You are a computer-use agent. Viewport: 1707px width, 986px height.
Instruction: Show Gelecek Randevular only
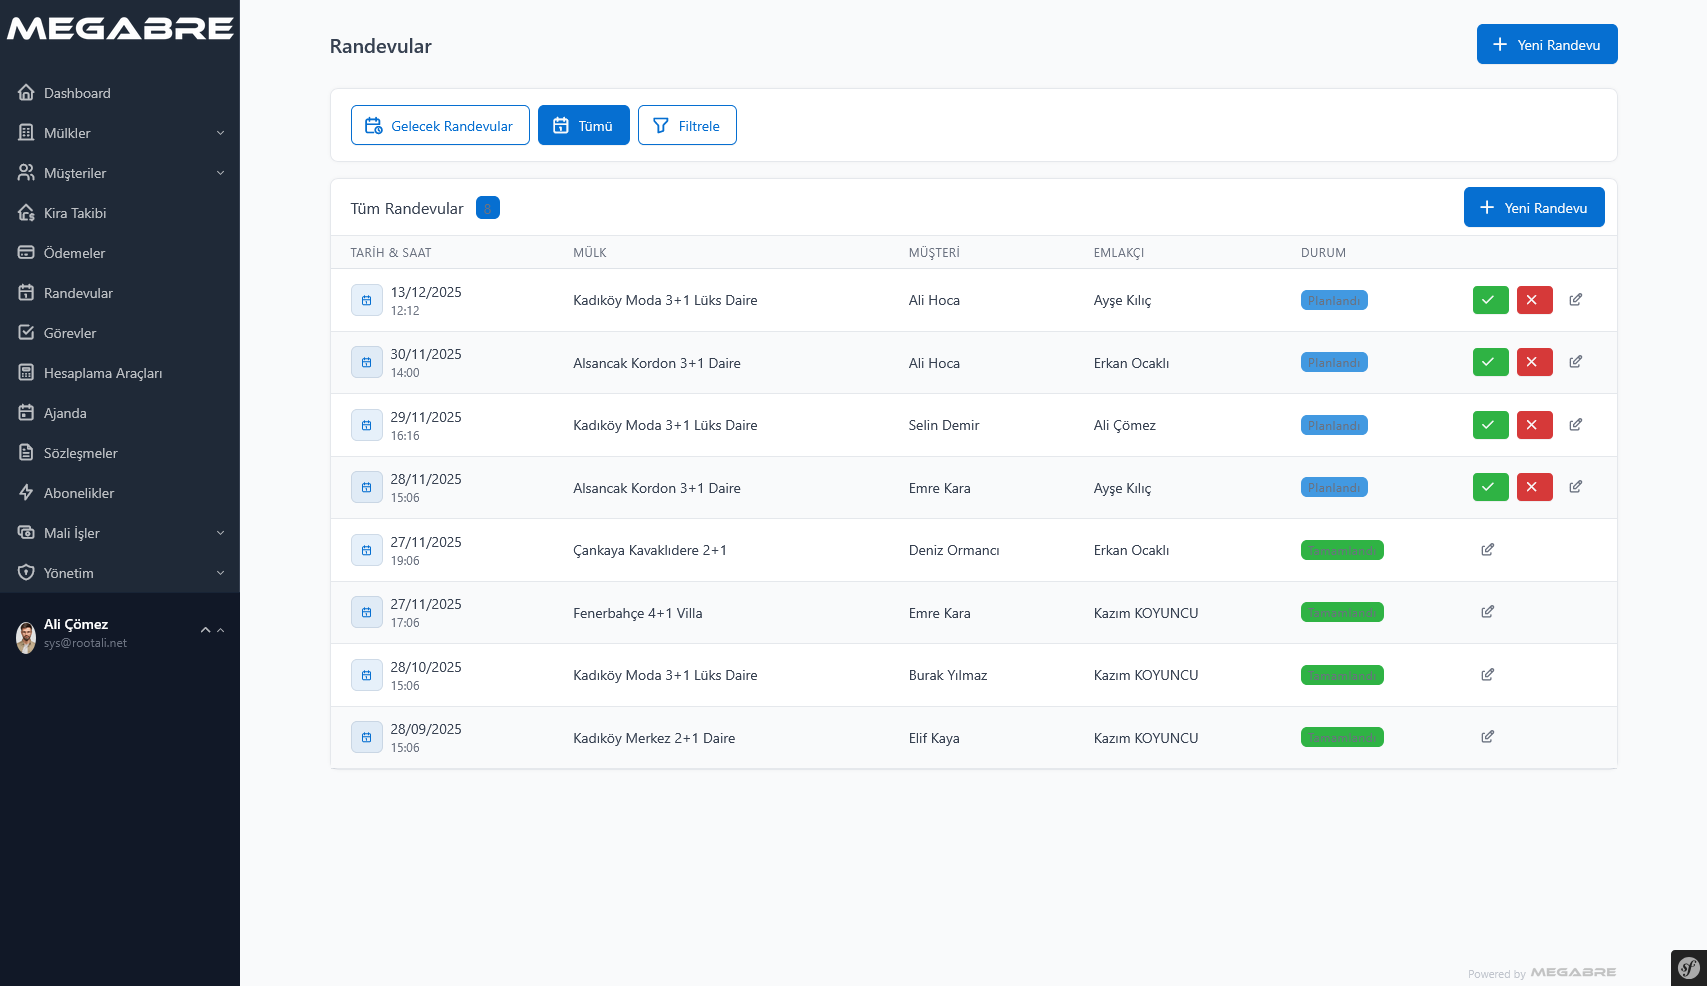[x=440, y=126]
